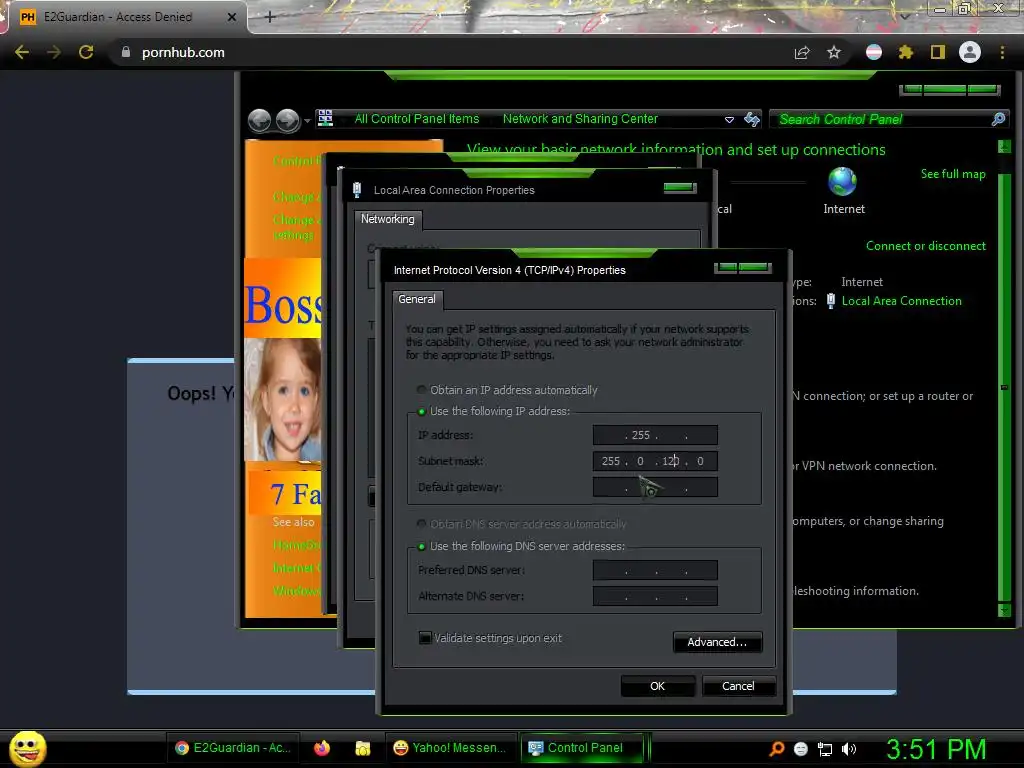Open See full map link
1024x768 pixels.
(x=953, y=174)
